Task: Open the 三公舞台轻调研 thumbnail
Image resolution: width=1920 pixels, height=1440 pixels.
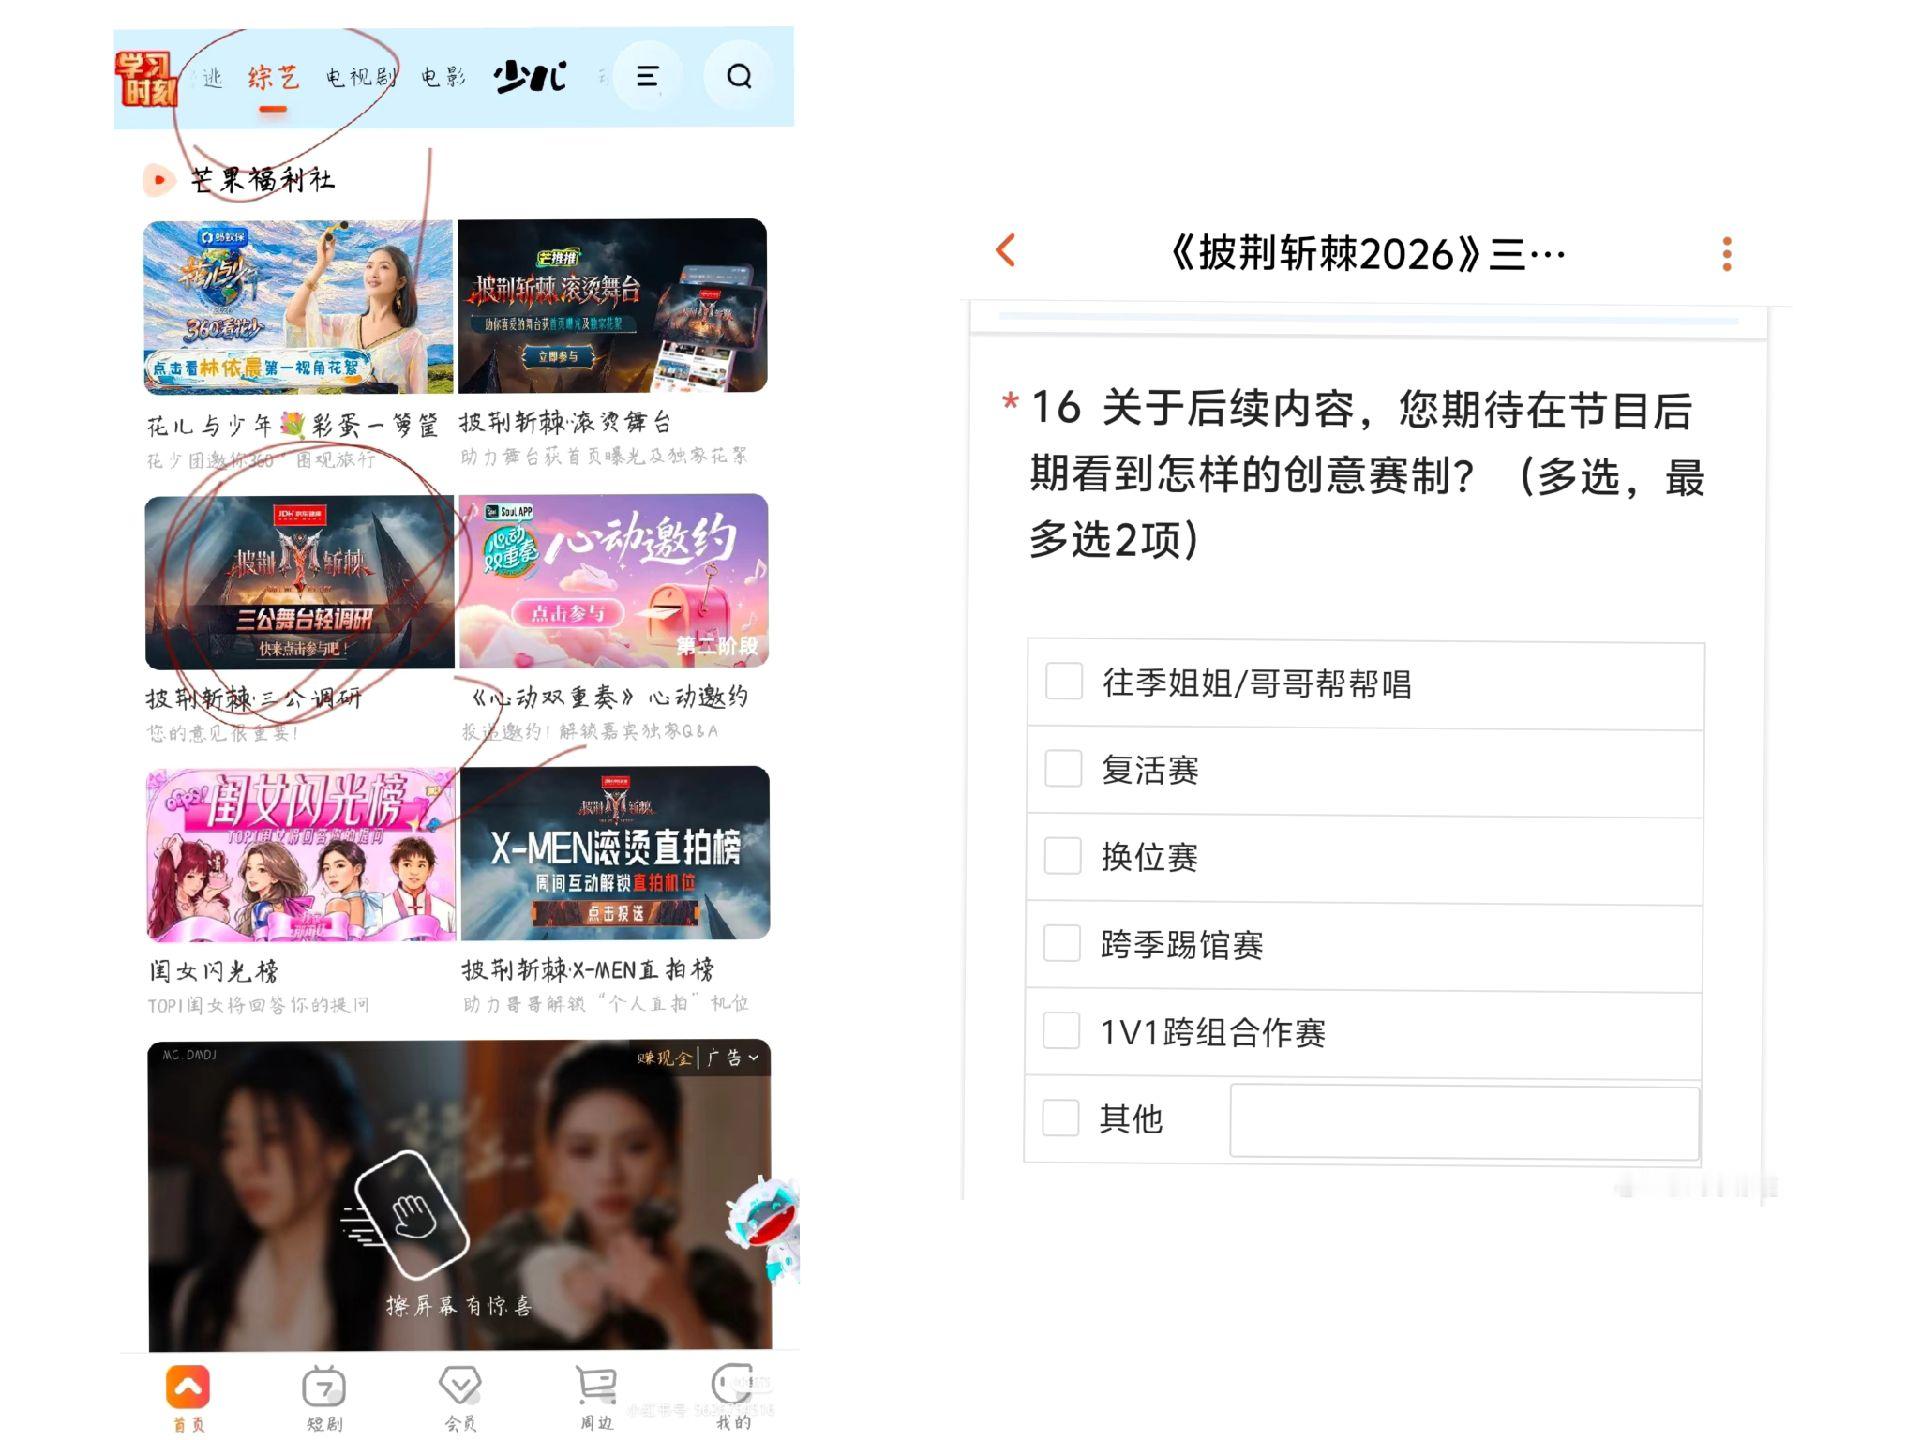Action: click(300, 582)
